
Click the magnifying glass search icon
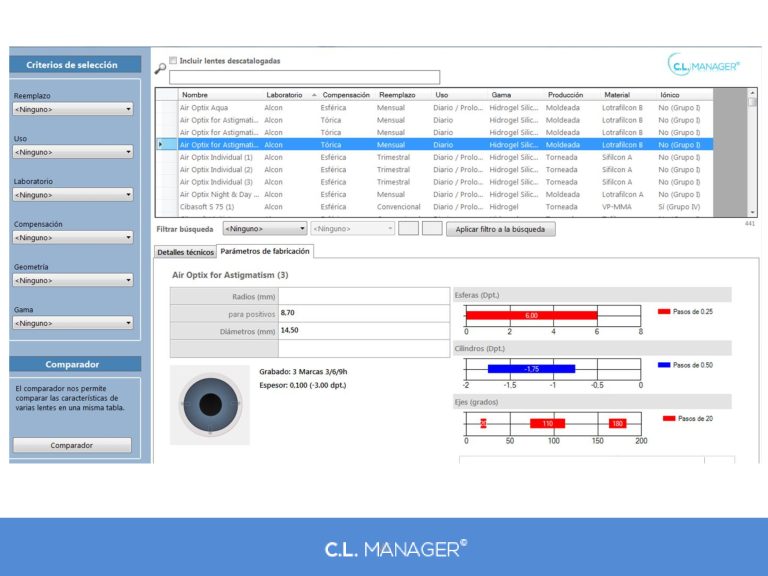160,69
